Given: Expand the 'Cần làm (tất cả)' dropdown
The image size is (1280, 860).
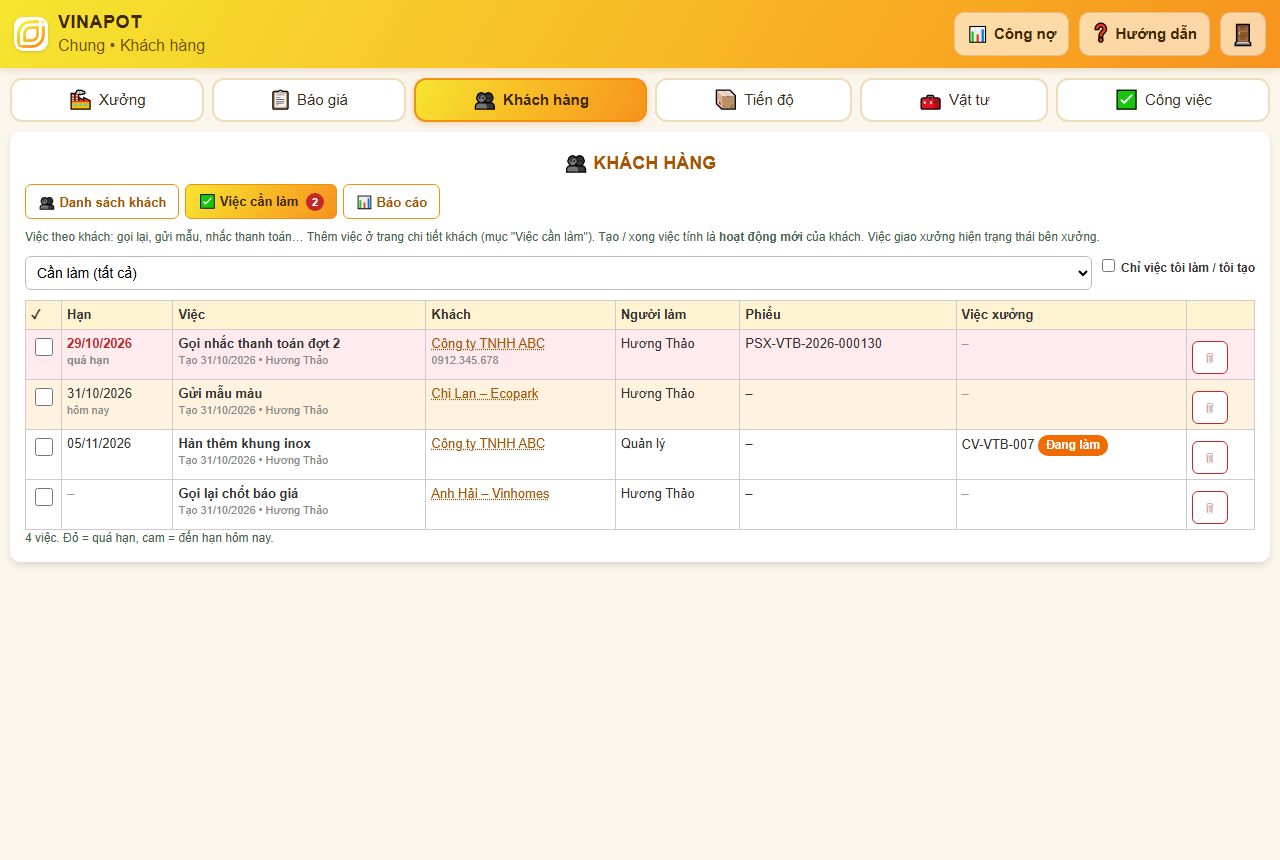Looking at the screenshot, I should pyautogui.click(x=558, y=273).
